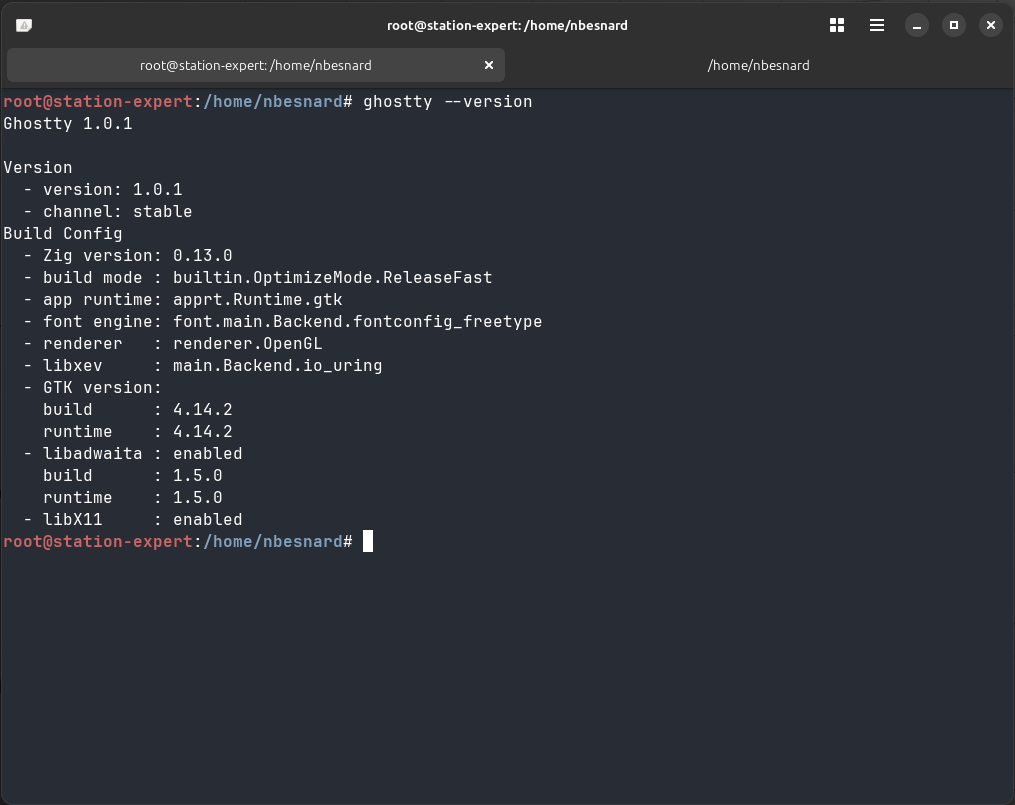The height and width of the screenshot is (805, 1015).
Task: Click the 'Build Config' heading
Action: [x=63, y=234]
